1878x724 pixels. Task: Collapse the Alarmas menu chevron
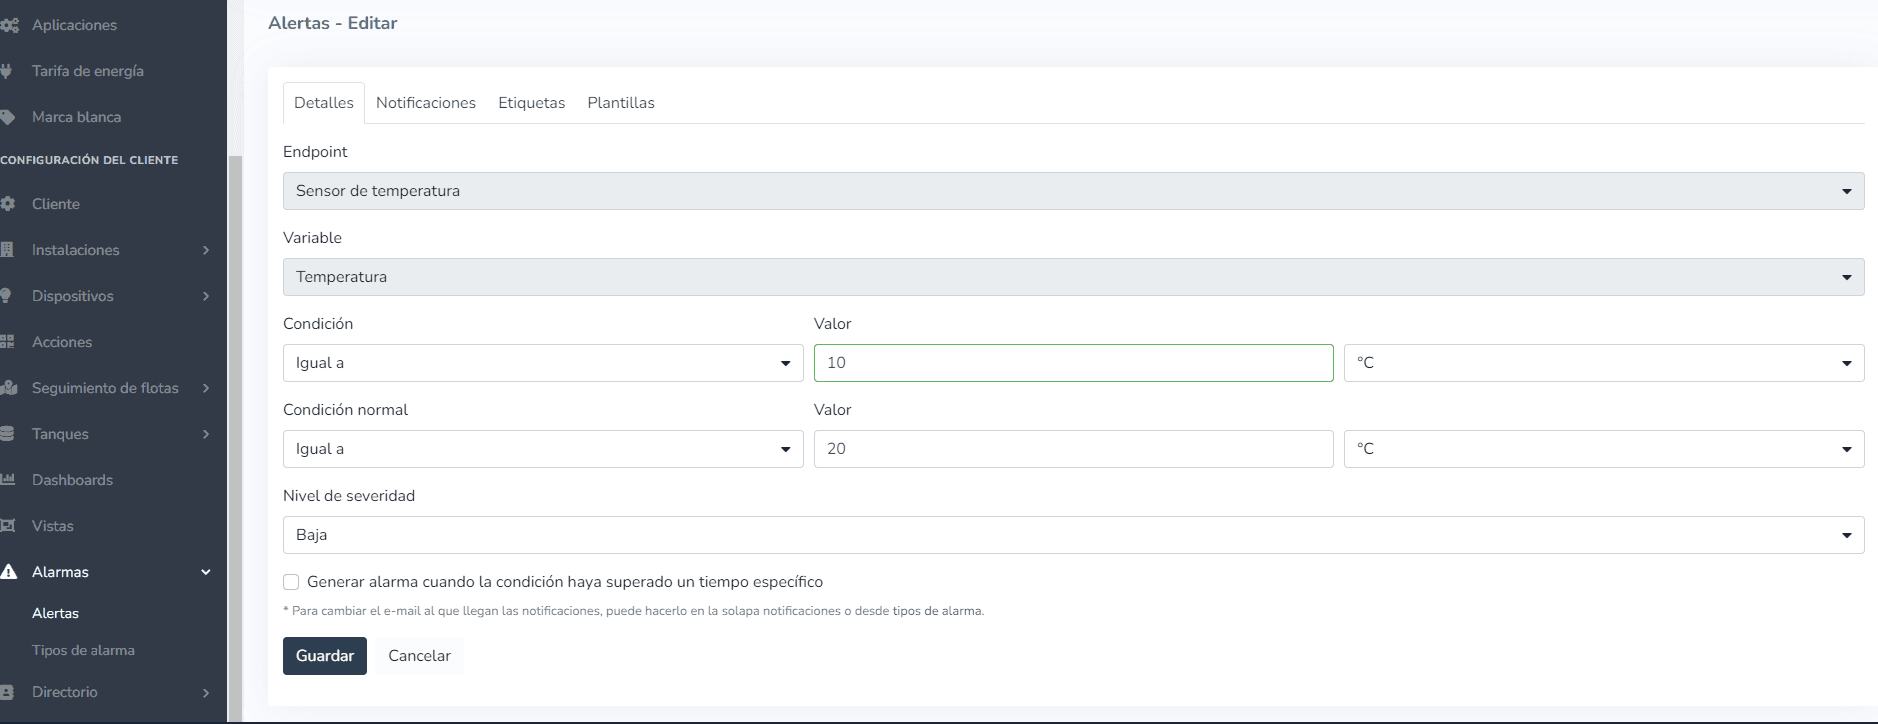click(x=206, y=572)
